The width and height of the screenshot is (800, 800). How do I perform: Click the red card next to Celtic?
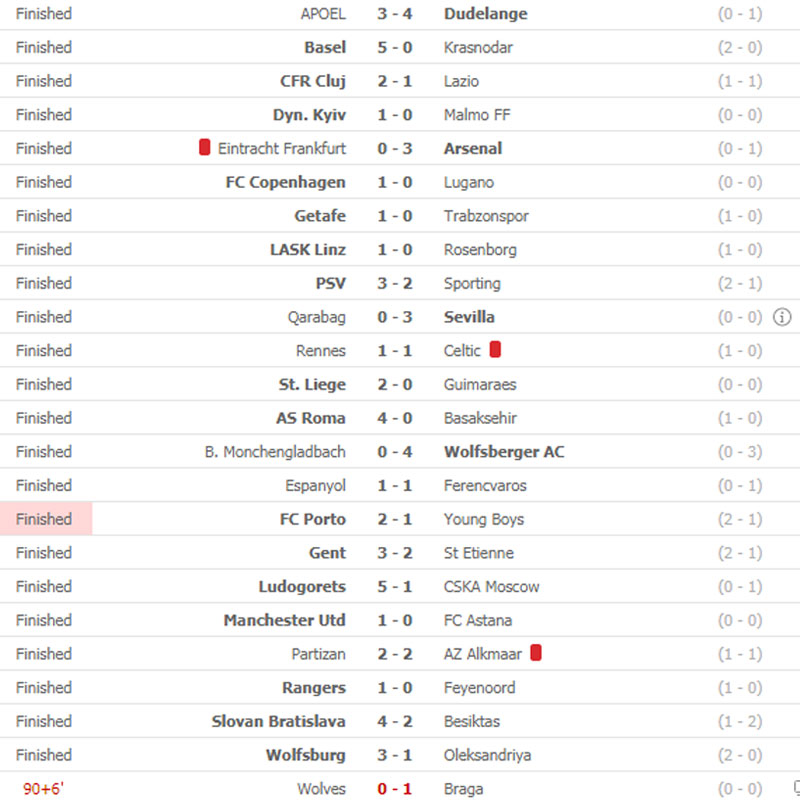click(495, 350)
